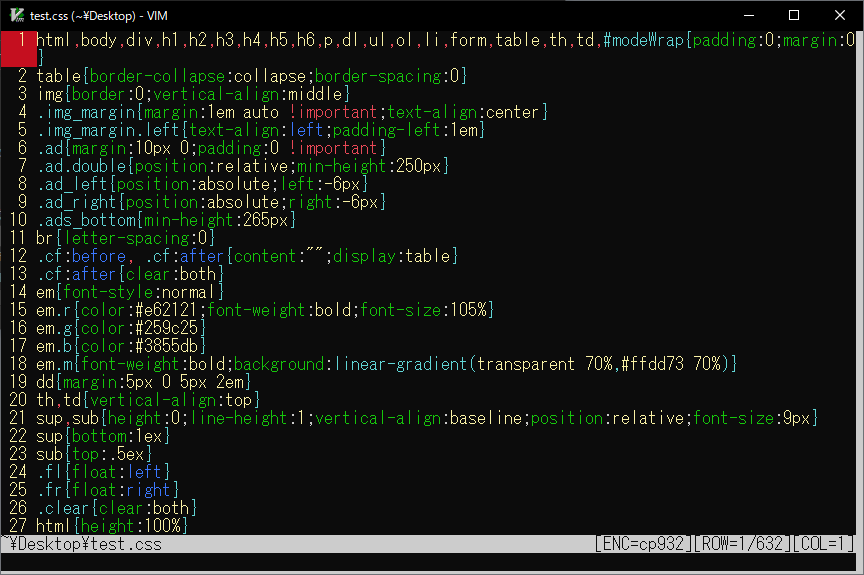
Task: Click '[ENC=cp932]' in the status line
Action: pyautogui.click(x=643, y=544)
